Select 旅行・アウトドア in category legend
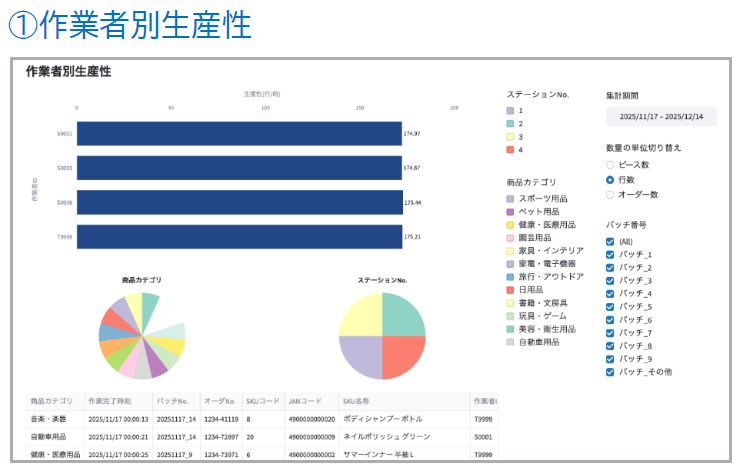The height and width of the screenshot is (468, 740). pyautogui.click(x=545, y=276)
